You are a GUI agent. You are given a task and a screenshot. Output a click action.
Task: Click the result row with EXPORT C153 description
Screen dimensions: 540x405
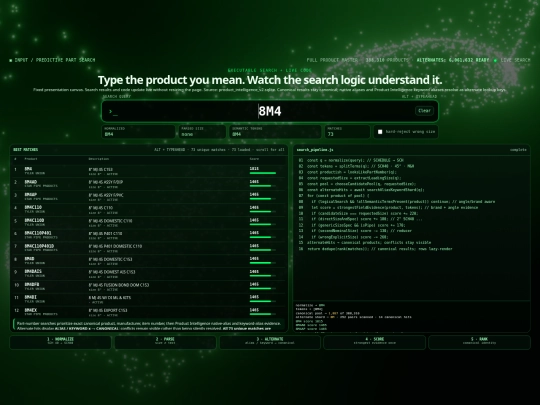(x=149, y=312)
